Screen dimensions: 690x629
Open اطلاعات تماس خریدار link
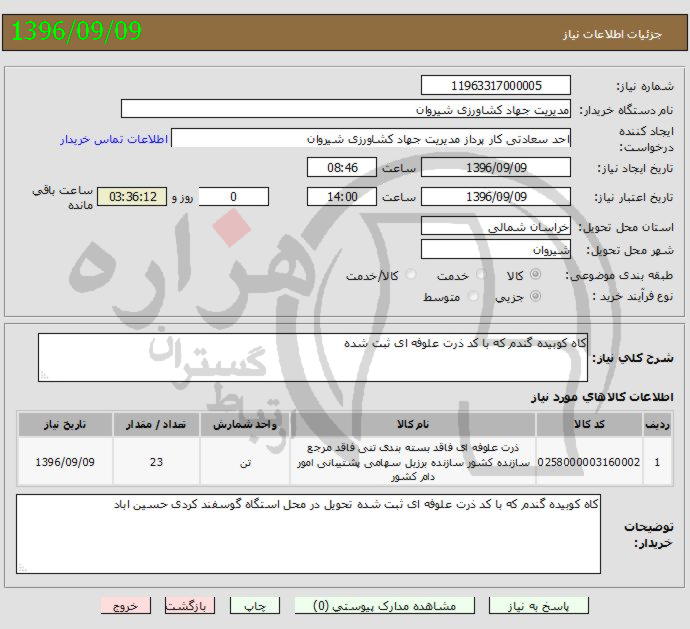[114, 139]
